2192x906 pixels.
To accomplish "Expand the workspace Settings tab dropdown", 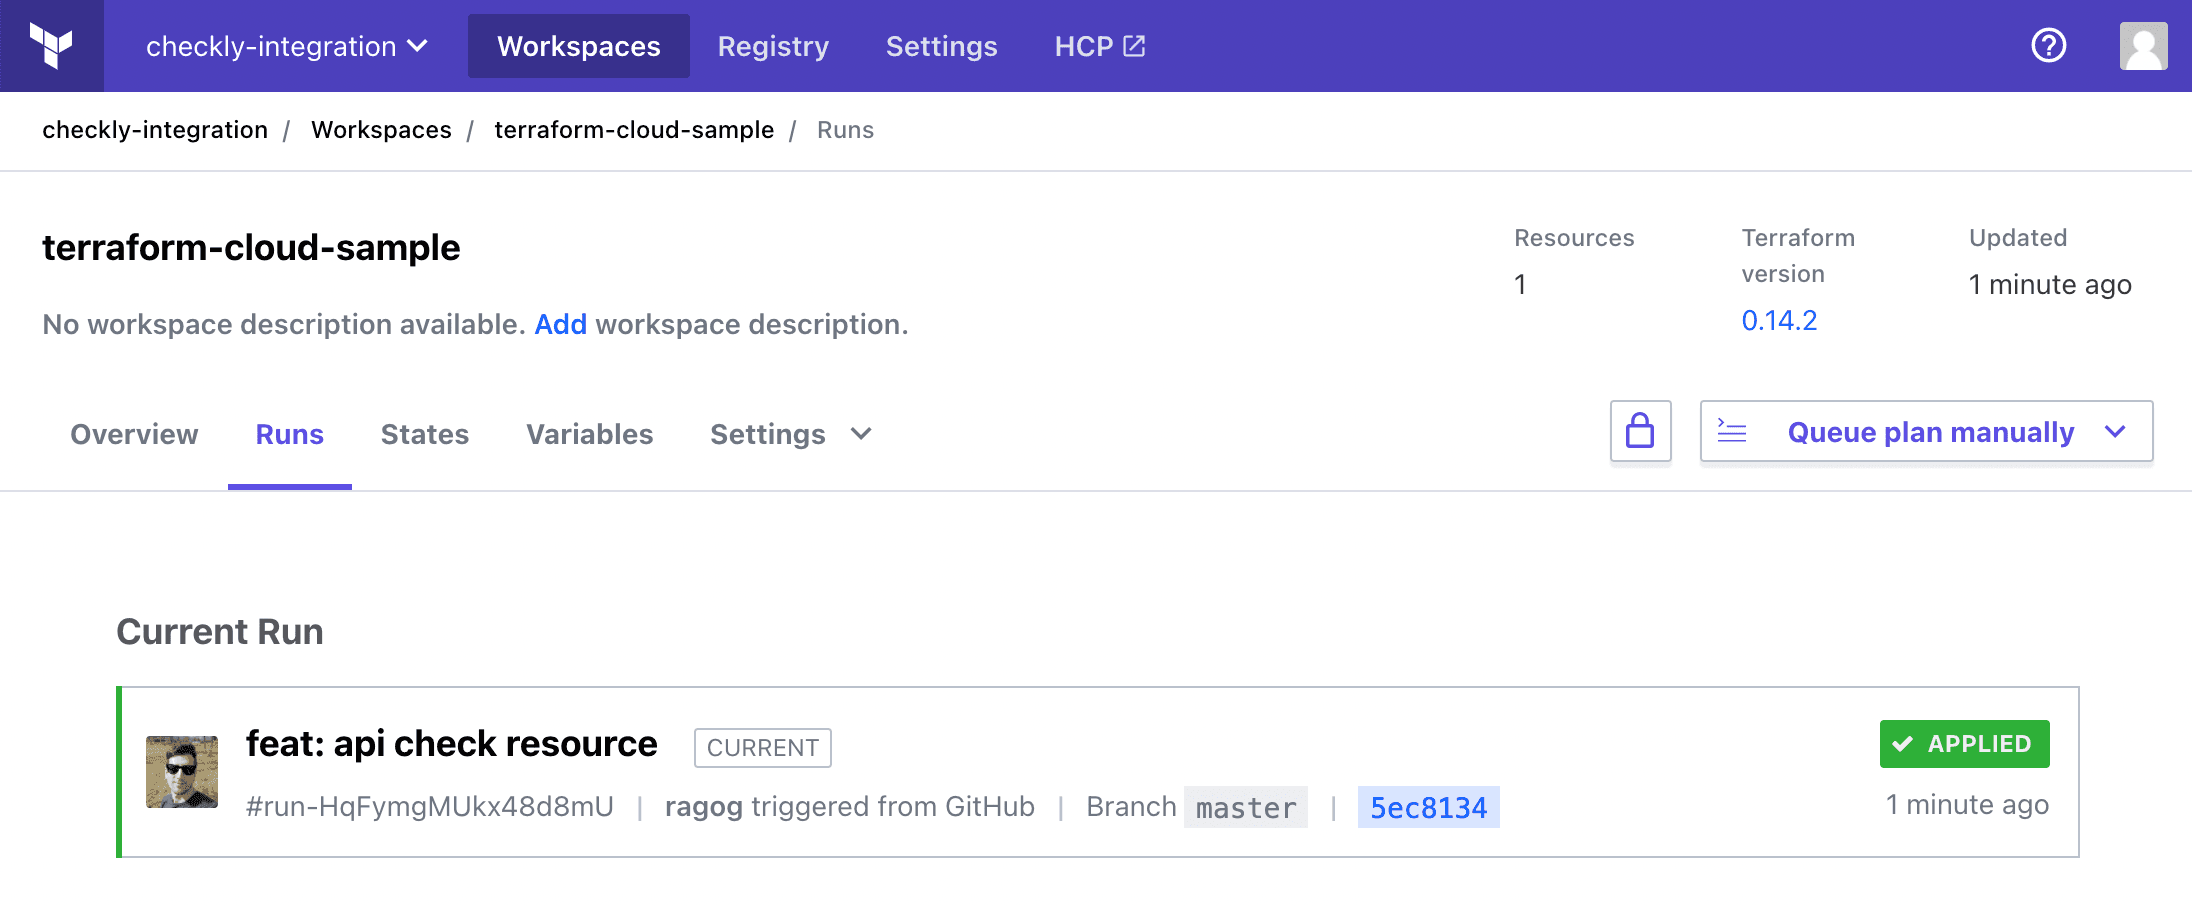I will pos(790,434).
